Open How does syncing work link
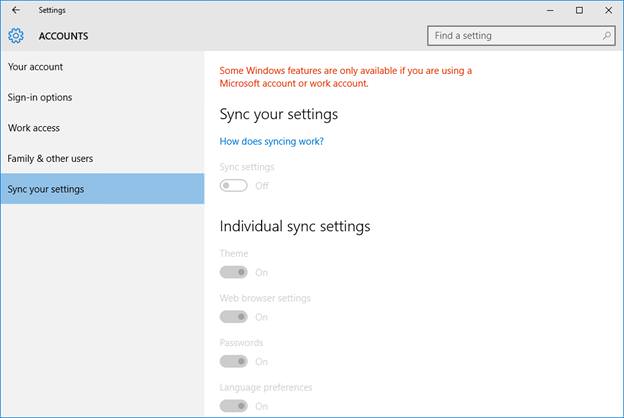Viewport: 624px width, 418px height. (x=271, y=141)
